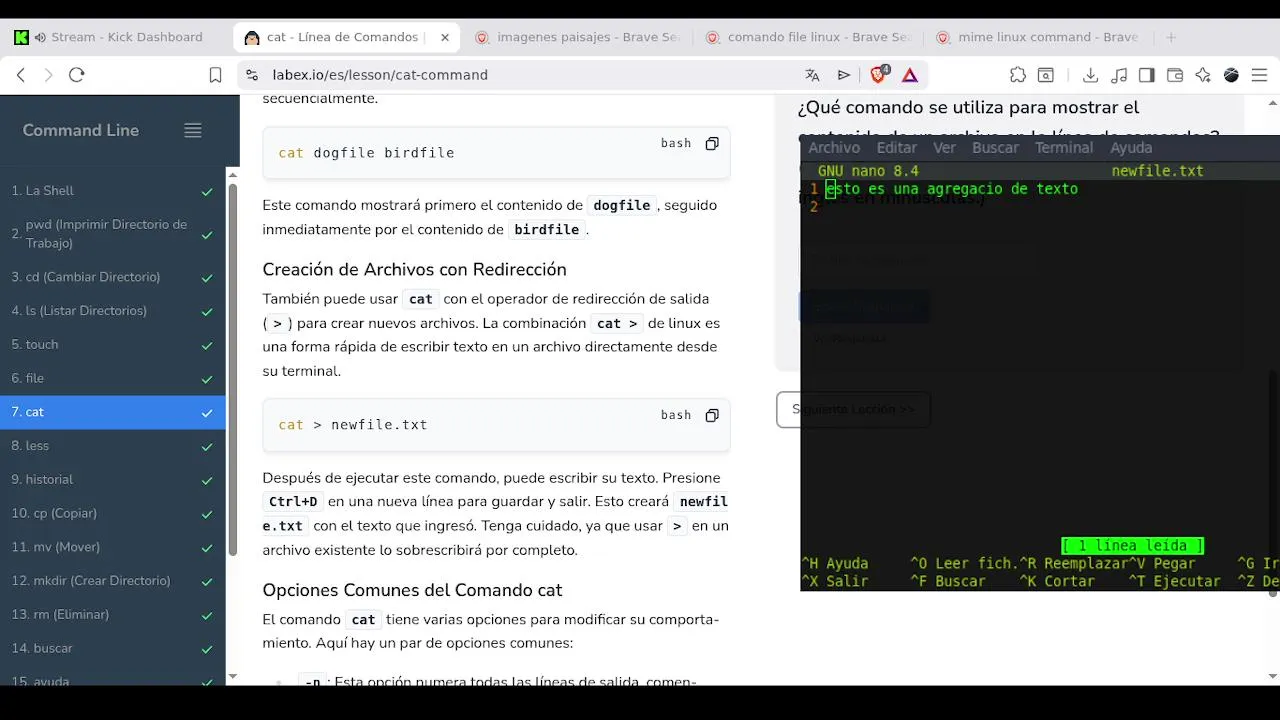Open lesson '4. ls (Listar Directorios)'
The width and height of the screenshot is (1280, 720).
point(112,311)
